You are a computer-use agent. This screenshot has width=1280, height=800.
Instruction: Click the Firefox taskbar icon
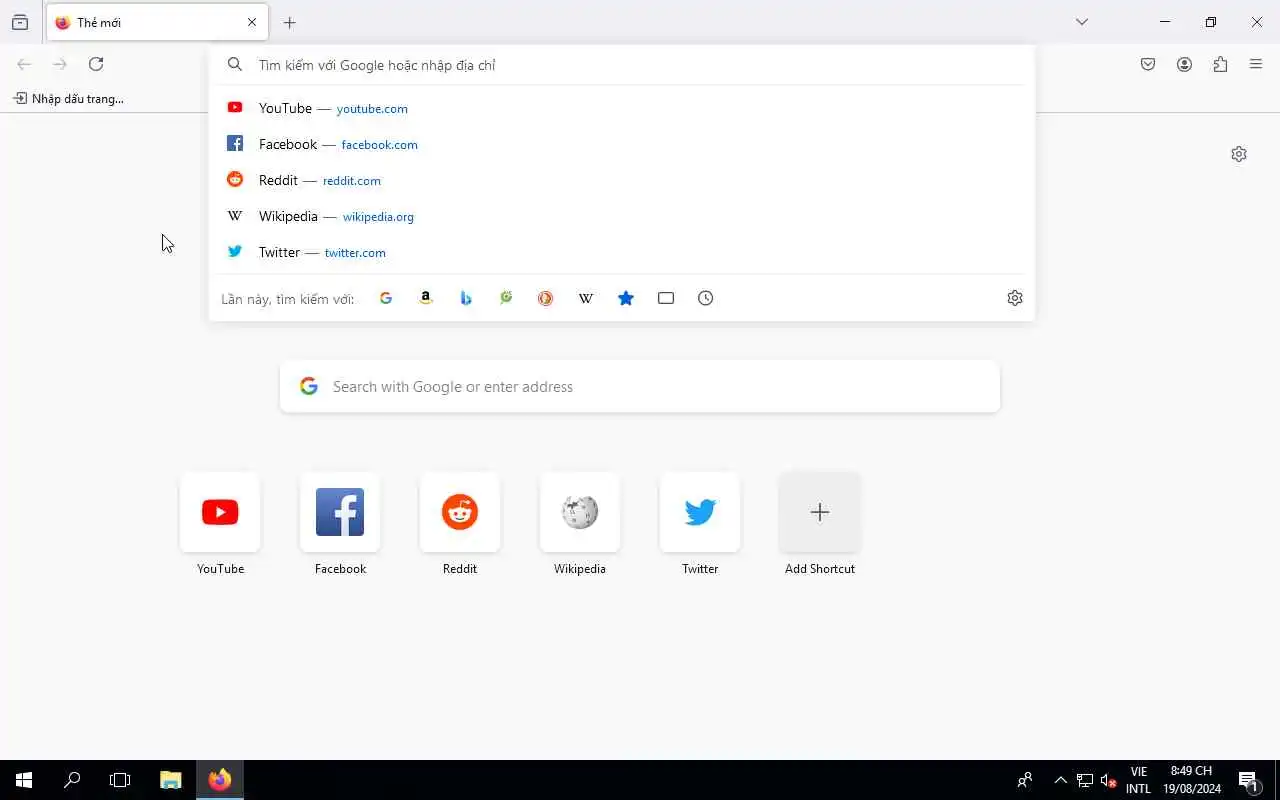220,780
